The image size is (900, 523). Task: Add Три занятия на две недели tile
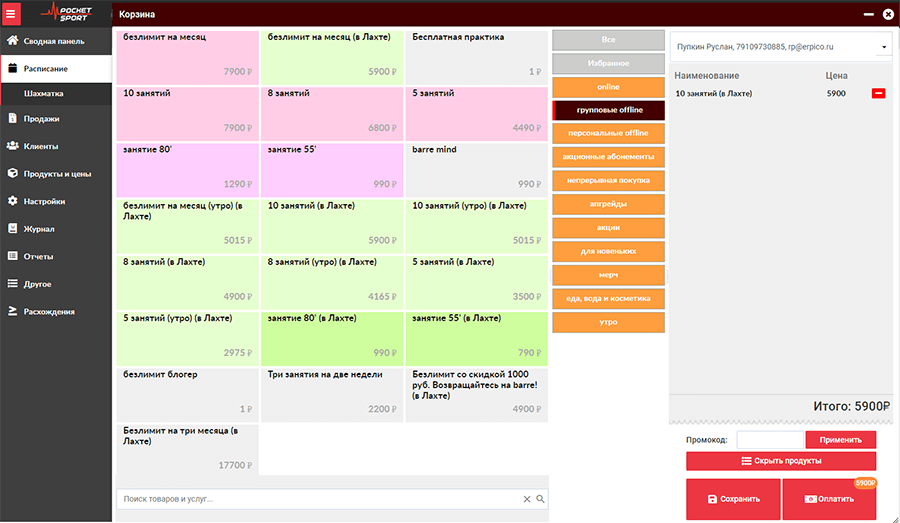pos(332,394)
